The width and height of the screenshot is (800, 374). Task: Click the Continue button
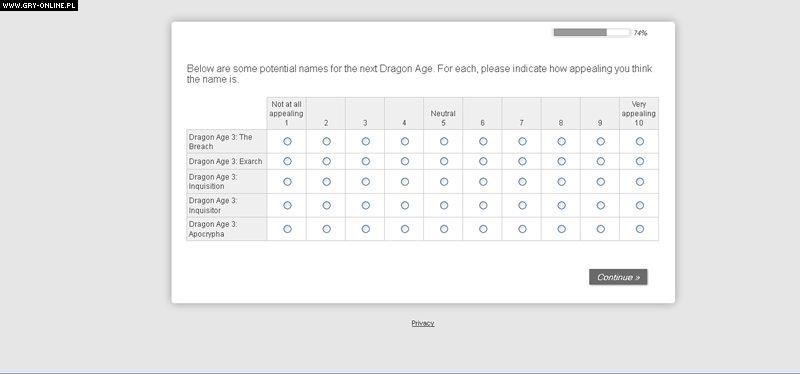coord(618,277)
